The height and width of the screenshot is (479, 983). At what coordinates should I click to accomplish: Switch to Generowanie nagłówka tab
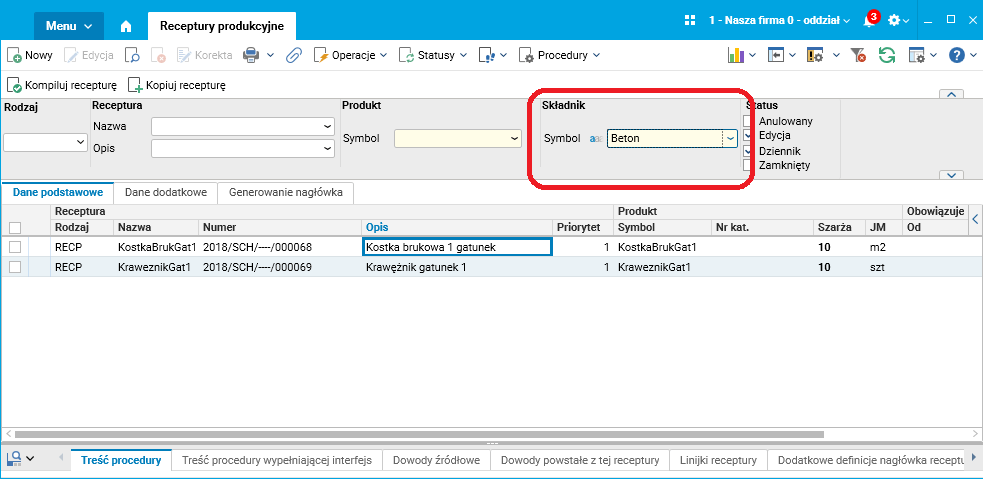point(286,192)
